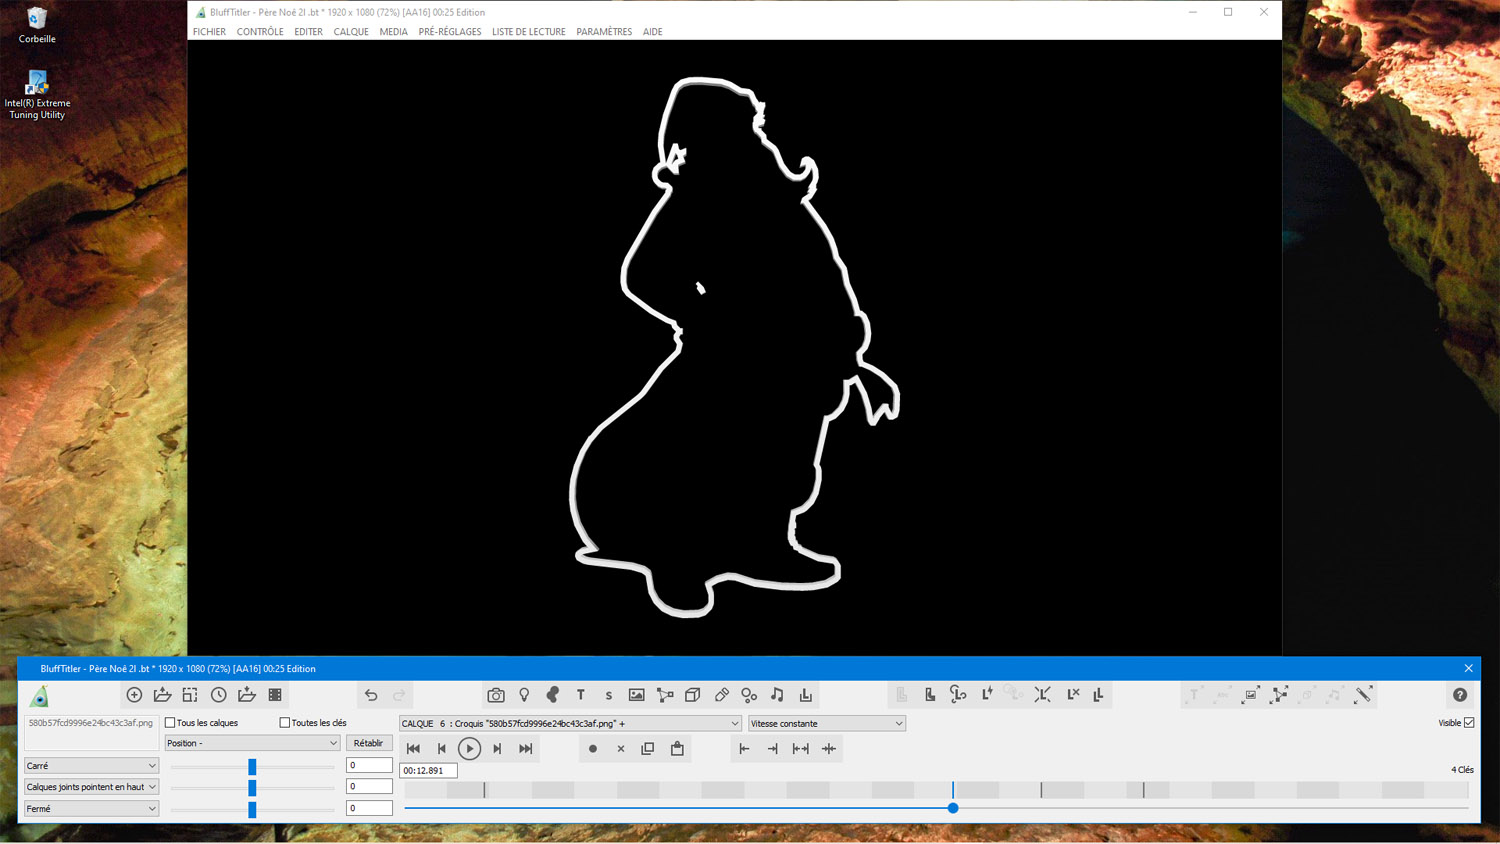Open help with the question mark icon
Screen dimensions: 1500x844
point(1460,695)
